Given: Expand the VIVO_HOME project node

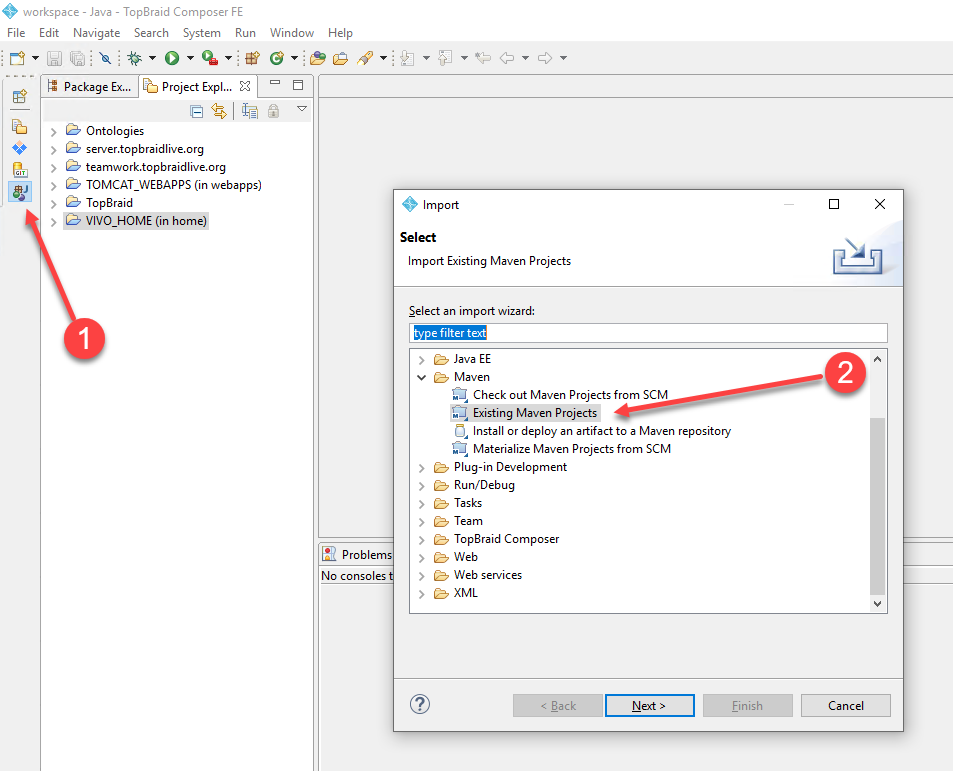Looking at the screenshot, I should [x=53, y=222].
